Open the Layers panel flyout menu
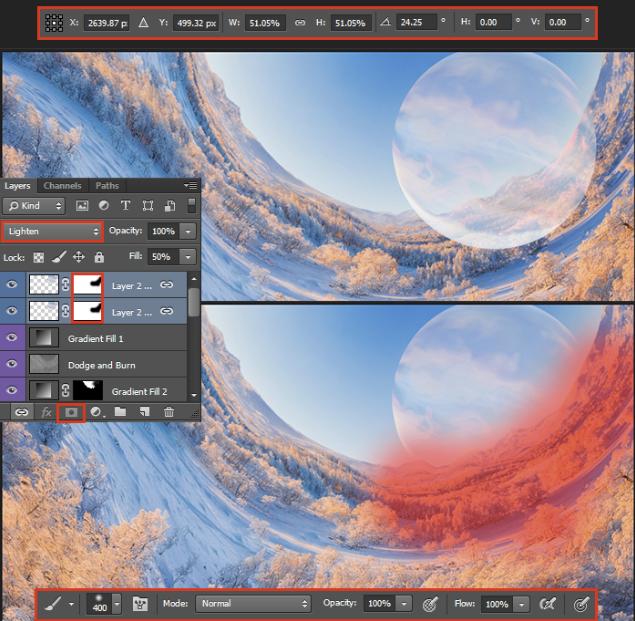 coord(190,186)
